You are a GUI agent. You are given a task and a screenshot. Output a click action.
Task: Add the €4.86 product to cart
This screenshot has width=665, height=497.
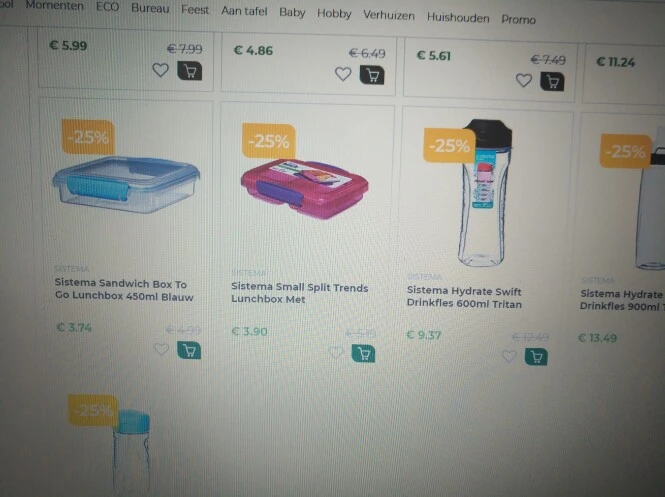point(372,75)
